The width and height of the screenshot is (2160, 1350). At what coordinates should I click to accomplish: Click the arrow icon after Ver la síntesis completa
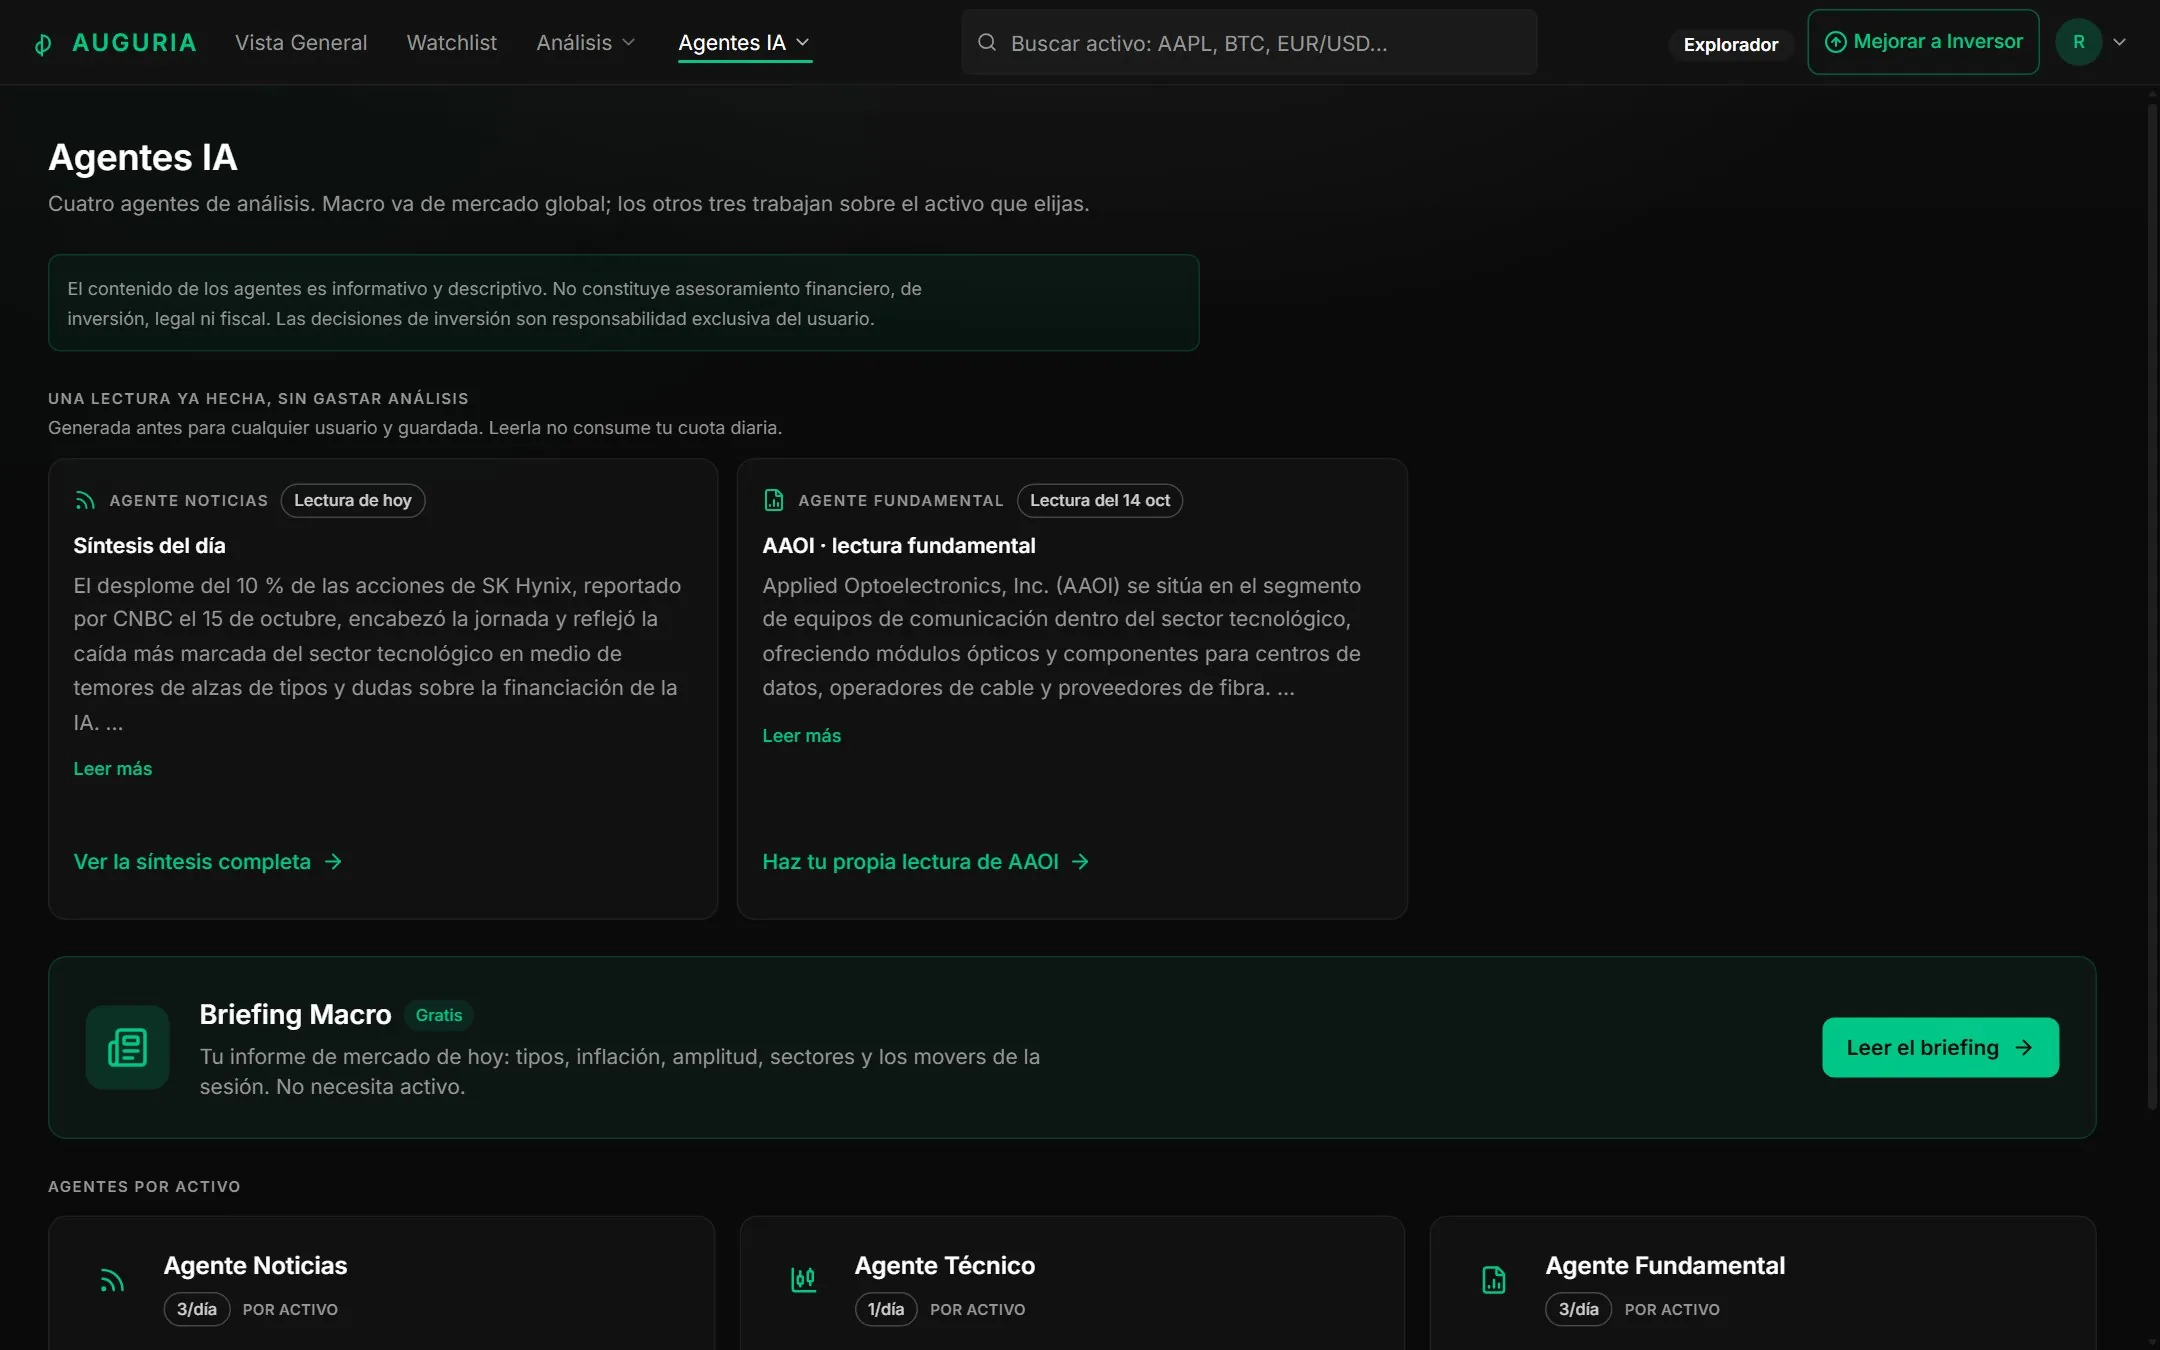point(333,862)
